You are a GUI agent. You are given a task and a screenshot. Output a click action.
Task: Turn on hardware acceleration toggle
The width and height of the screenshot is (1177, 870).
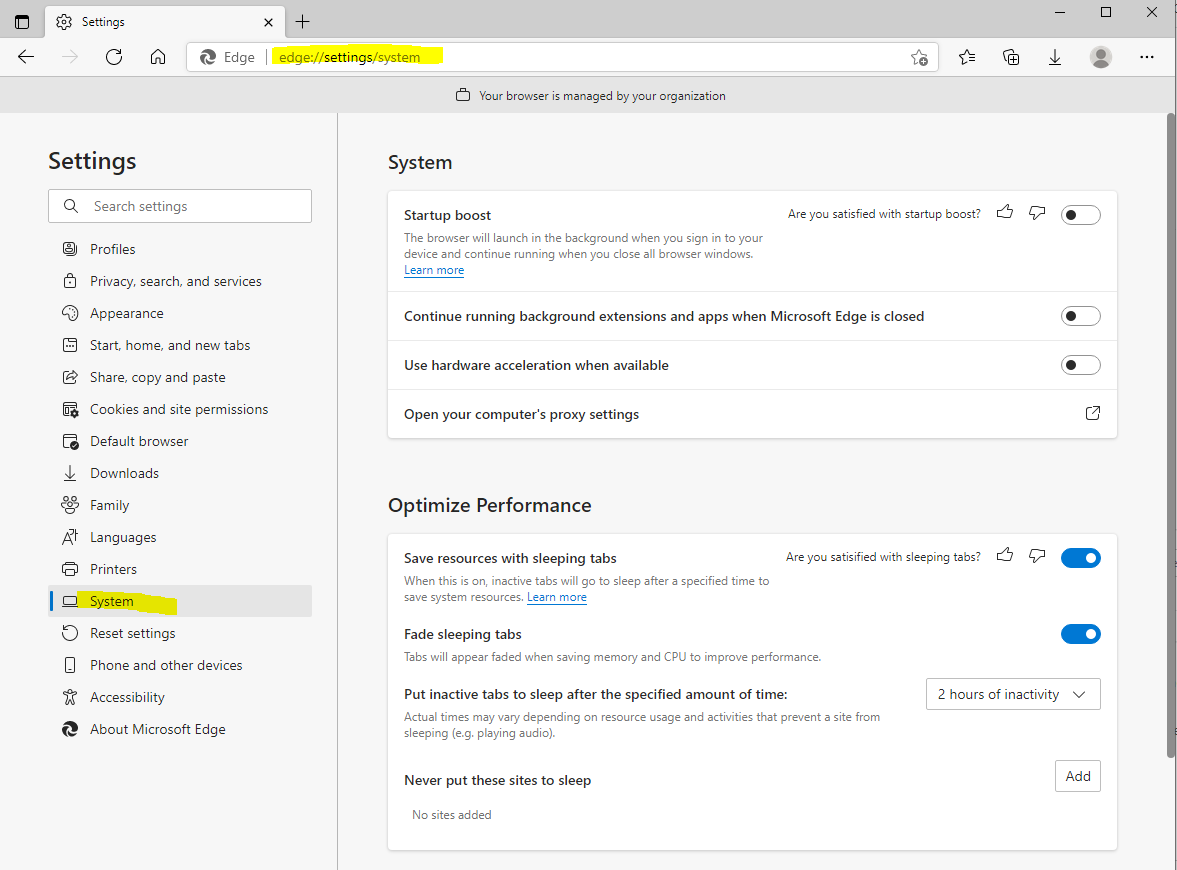coord(1080,365)
